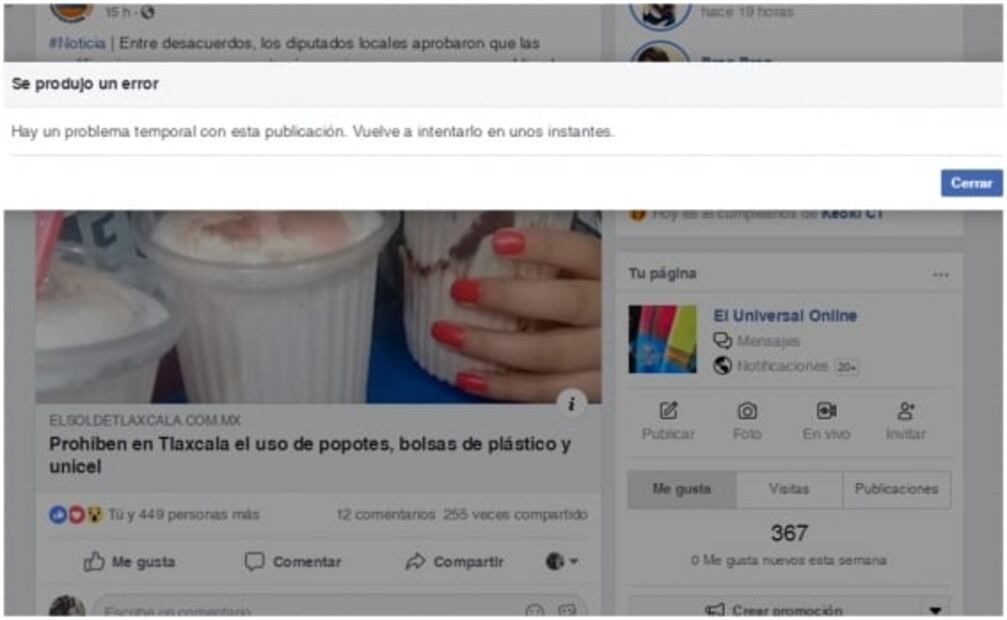The width and height of the screenshot is (1007, 620).
Task: Open the Prohíben en Tlaxcala article headline
Action: point(309,455)
